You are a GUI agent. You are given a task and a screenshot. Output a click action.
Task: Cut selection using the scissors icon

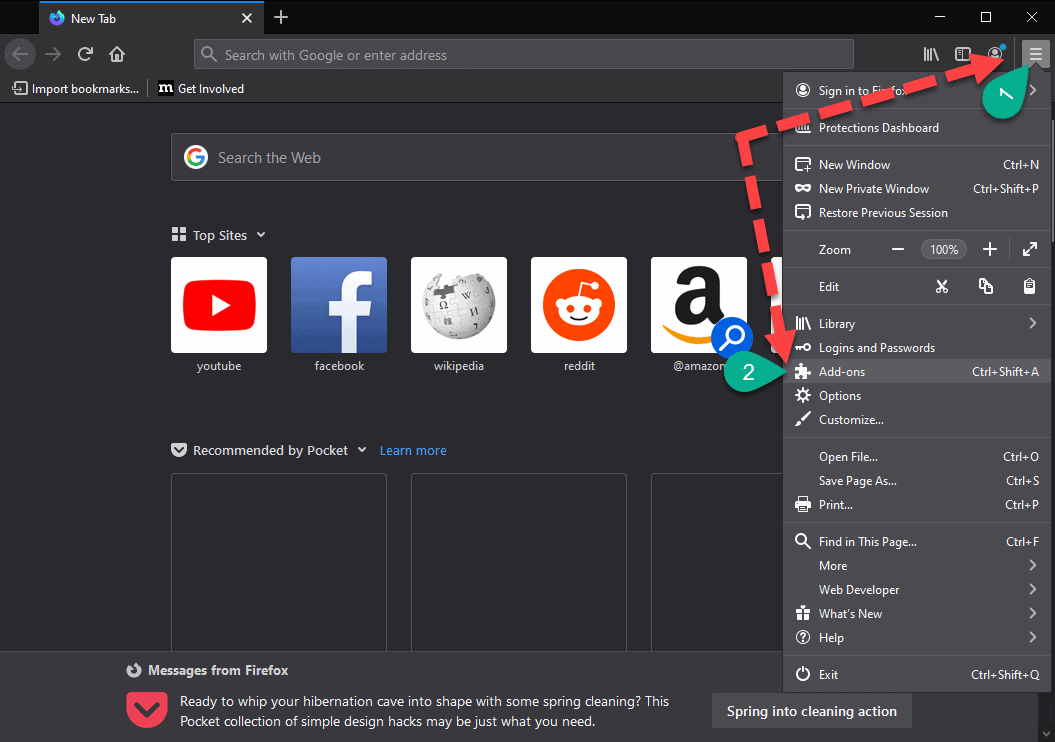point(942,287)
